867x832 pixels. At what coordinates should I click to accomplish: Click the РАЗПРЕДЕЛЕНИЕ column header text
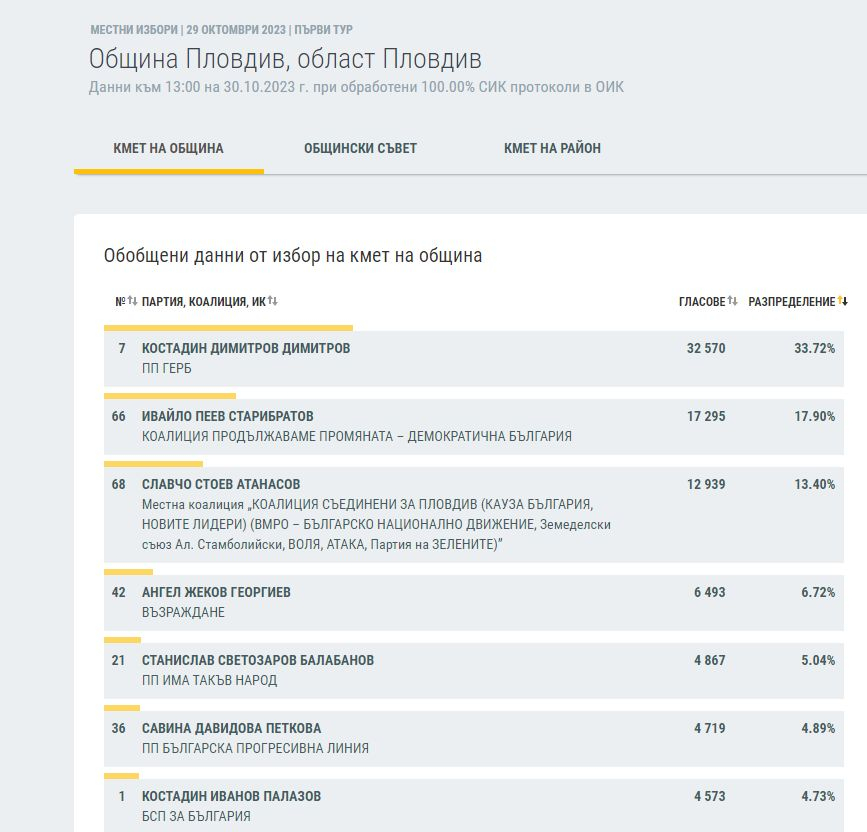(x=792, y=301)
